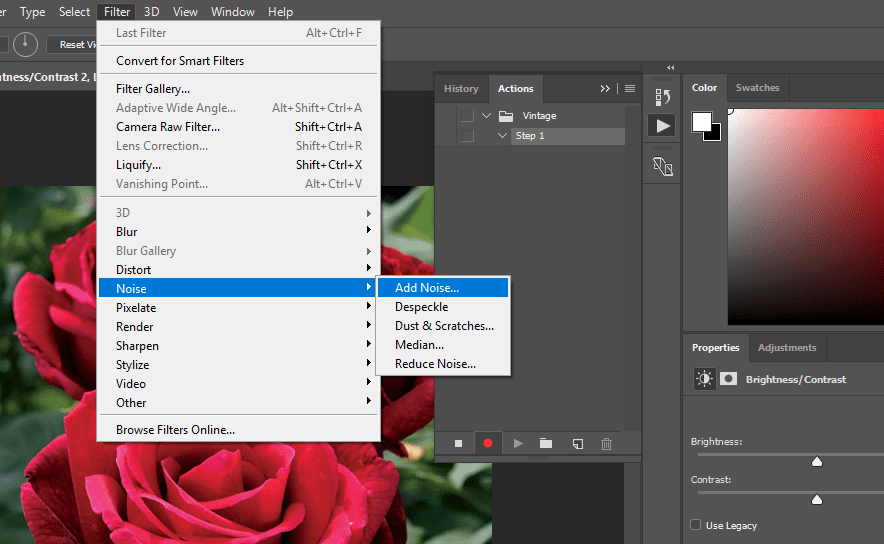884x544 pixels.
Task: Click the Brightness slider handle
Action: click(817, 462)
